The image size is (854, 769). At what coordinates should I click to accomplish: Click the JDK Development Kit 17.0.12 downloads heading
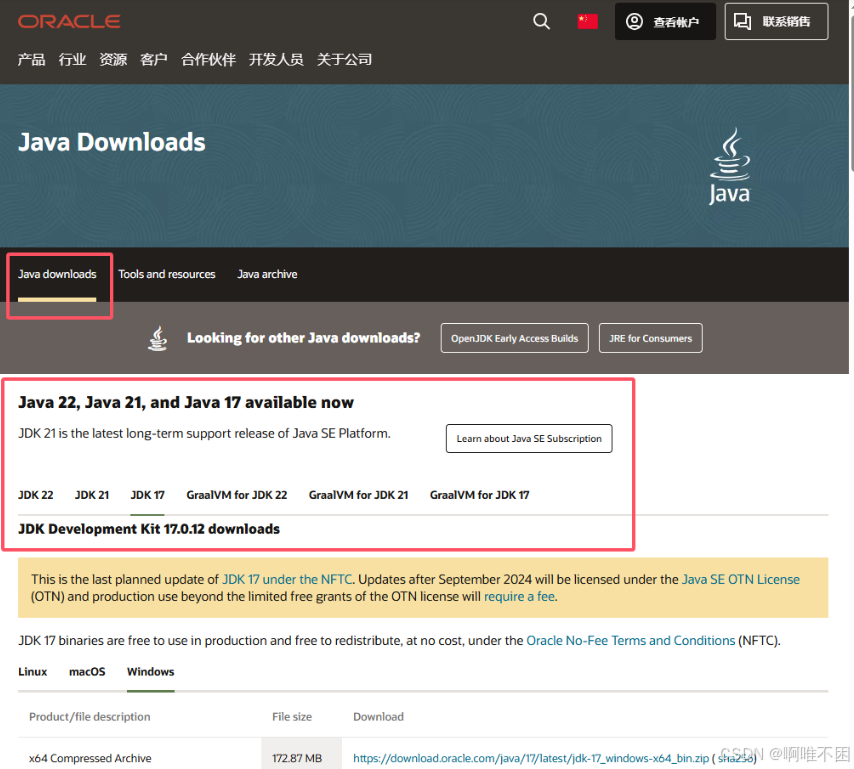pos(149,529)
